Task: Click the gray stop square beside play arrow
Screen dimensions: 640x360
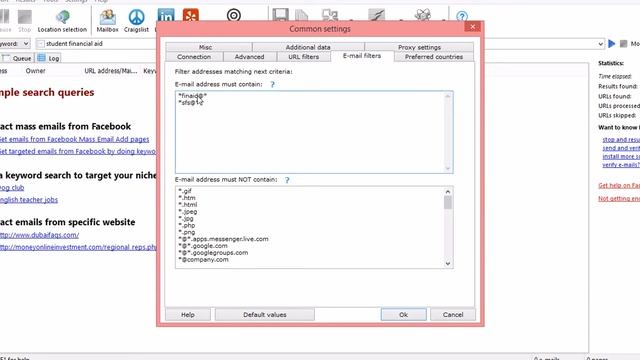Action: [623, 43]
